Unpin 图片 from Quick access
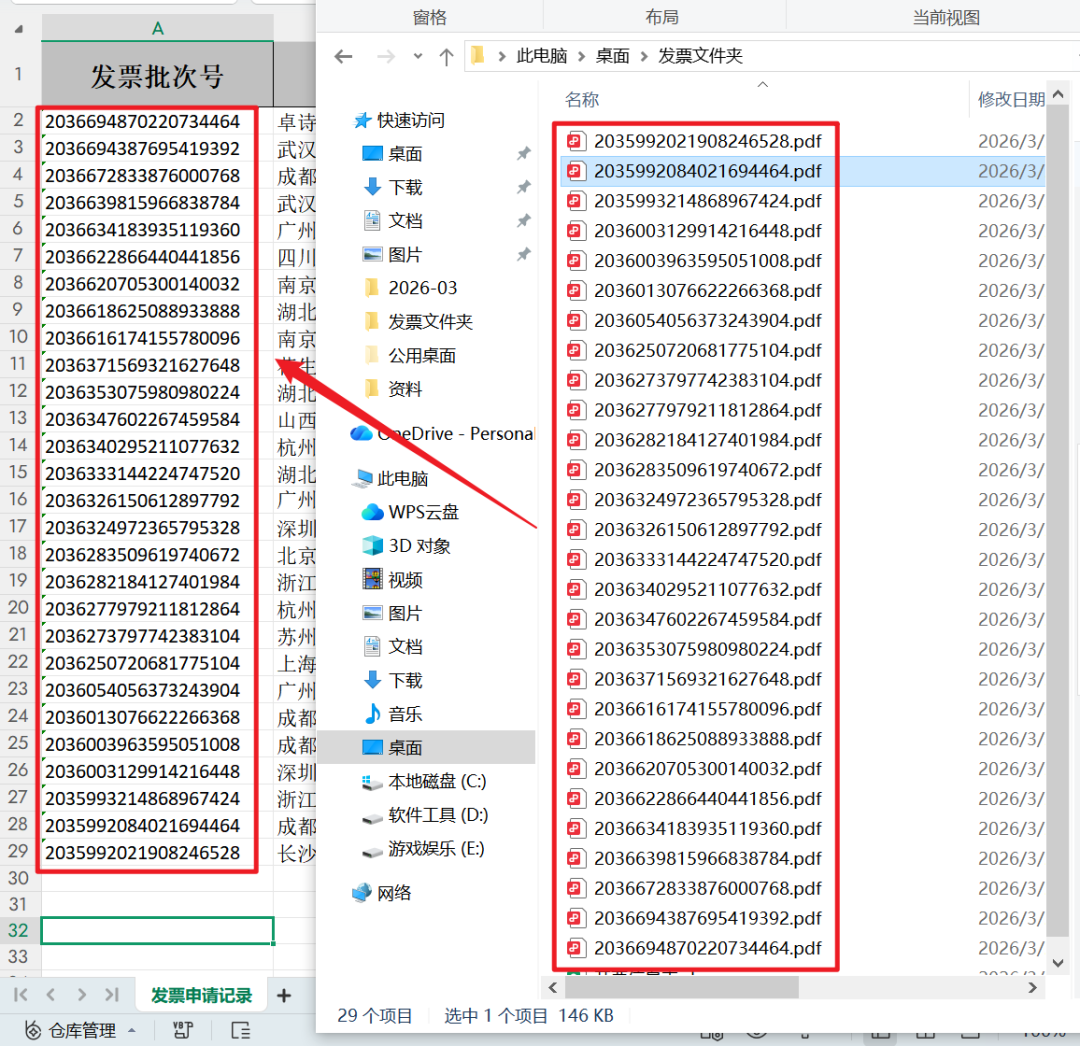Screen dimensions: 1080x1046 click(x=524, y=253)
